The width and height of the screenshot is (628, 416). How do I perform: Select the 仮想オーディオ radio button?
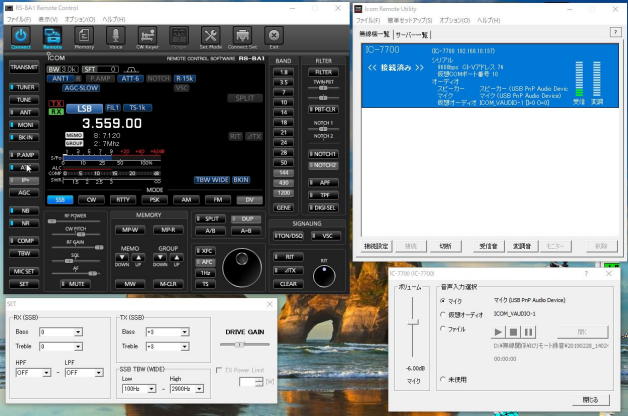(444, 313)
